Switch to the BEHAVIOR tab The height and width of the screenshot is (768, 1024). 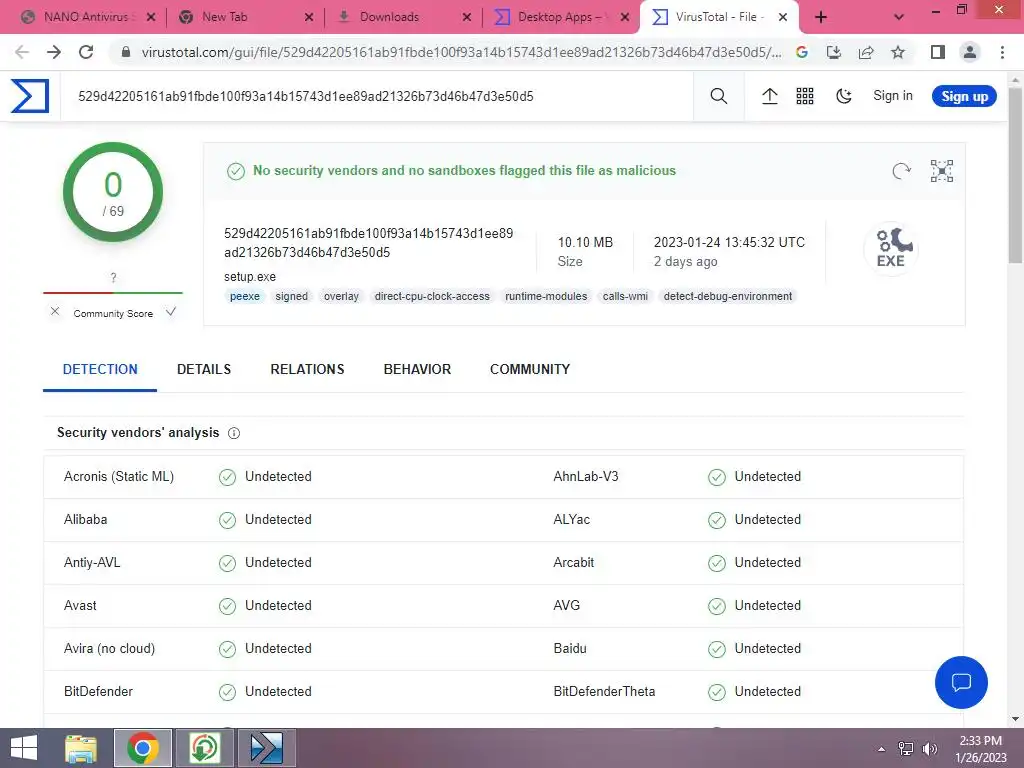417,370
